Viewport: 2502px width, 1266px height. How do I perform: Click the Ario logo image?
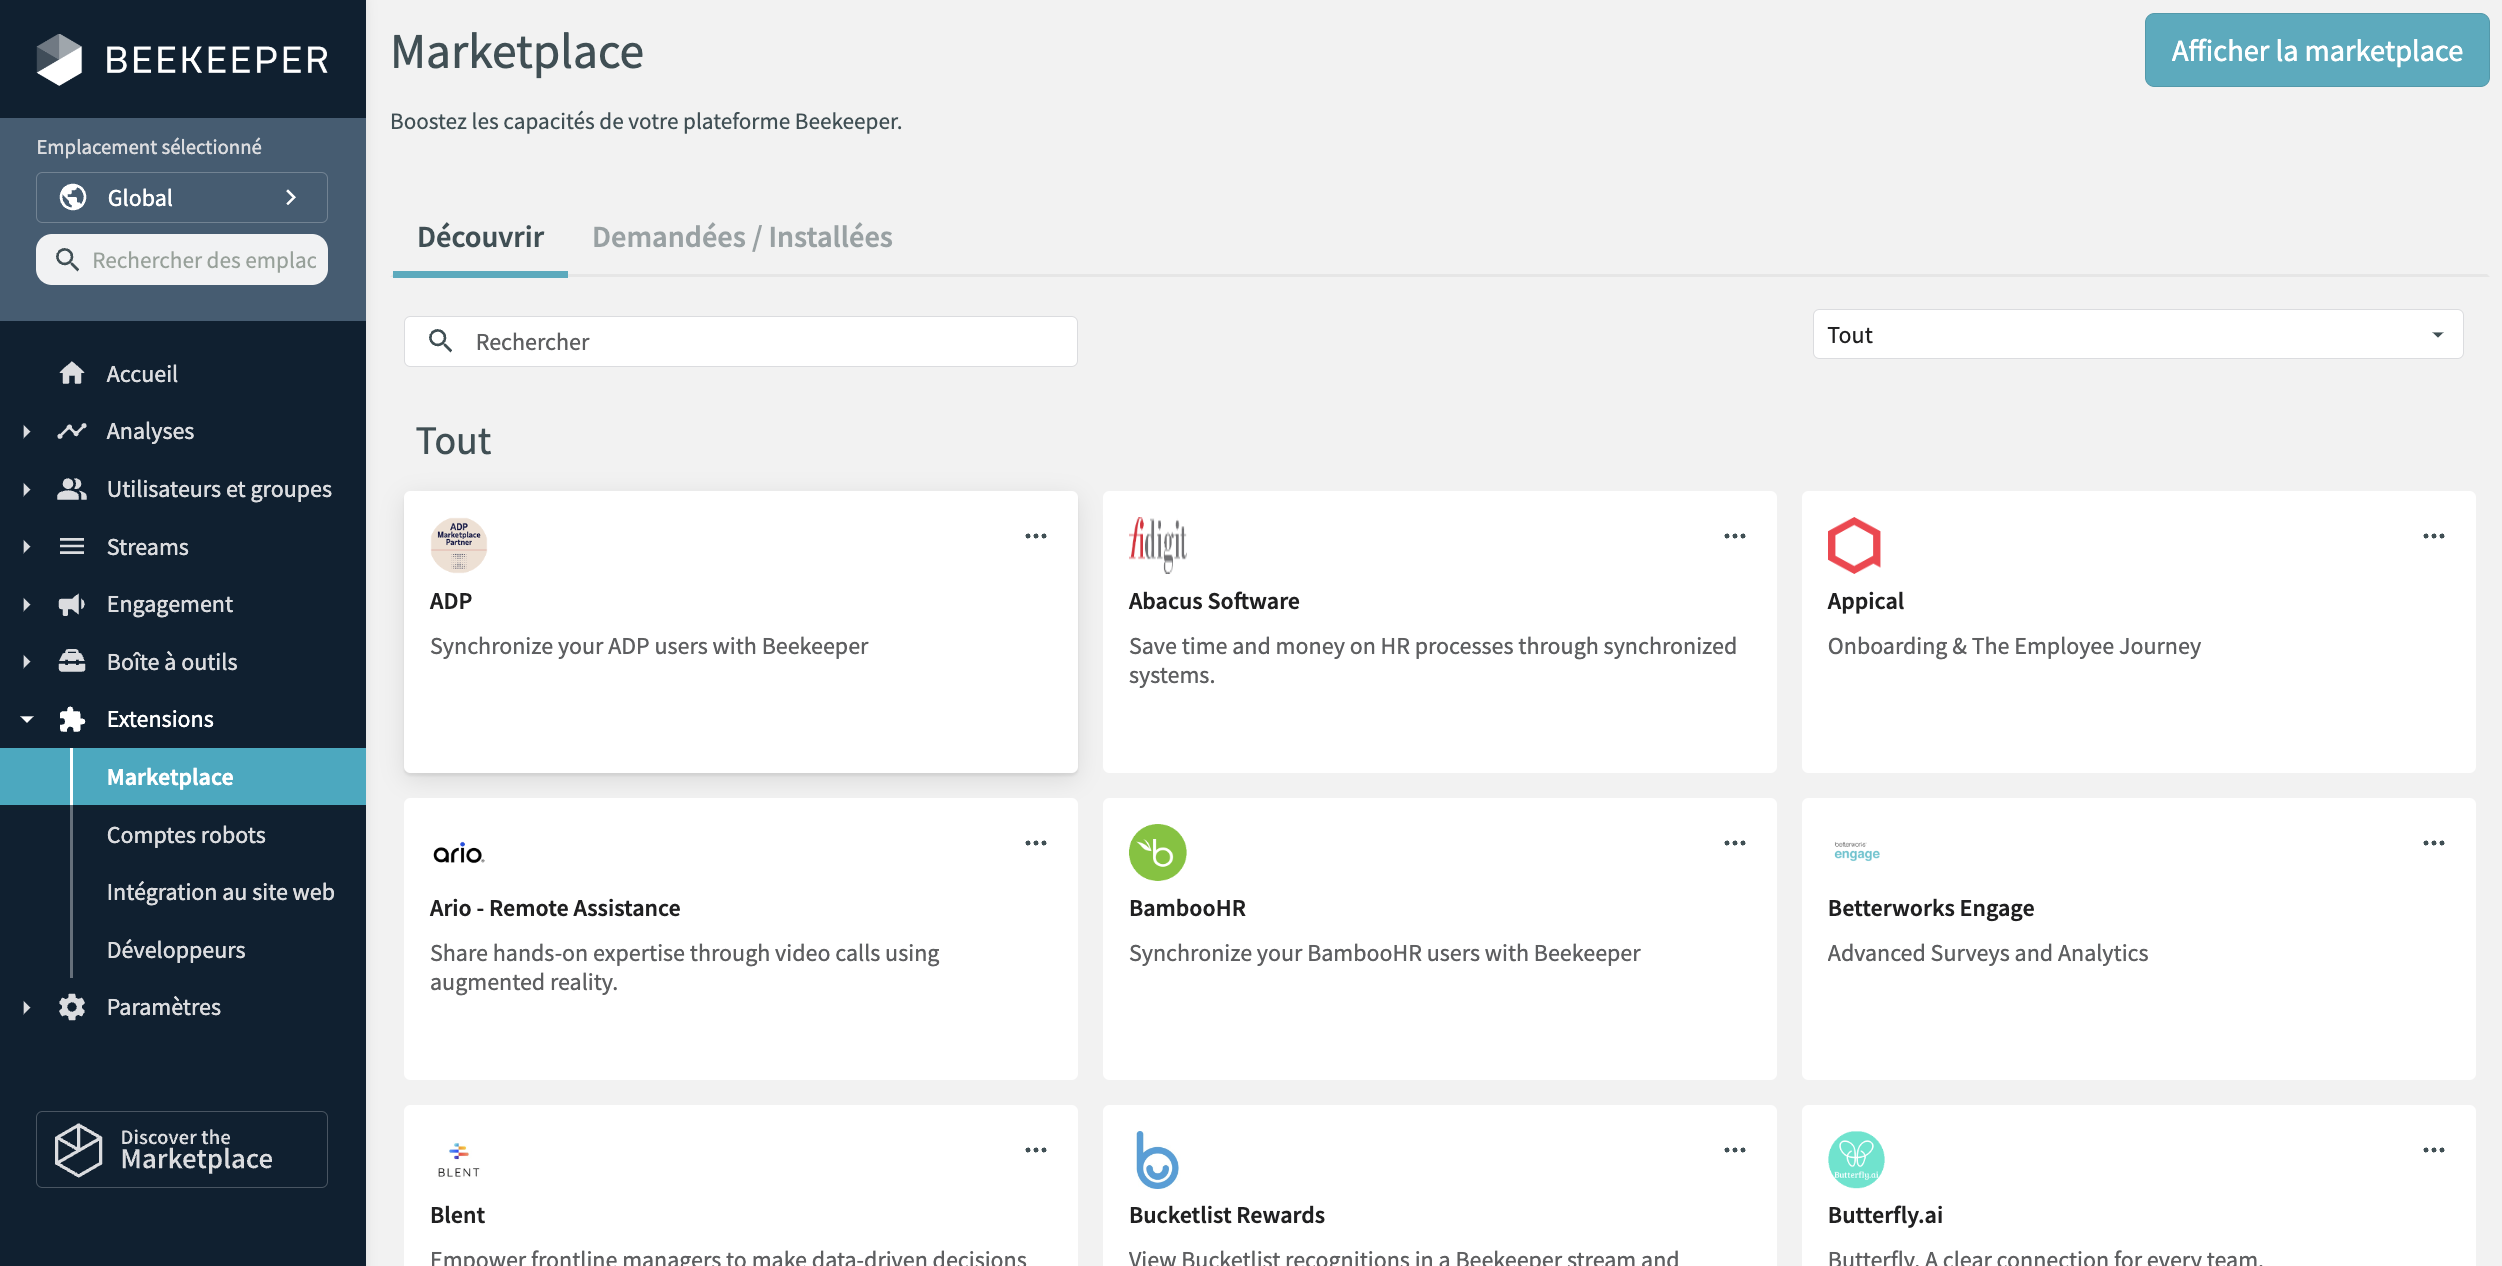(x=459, y=853)
